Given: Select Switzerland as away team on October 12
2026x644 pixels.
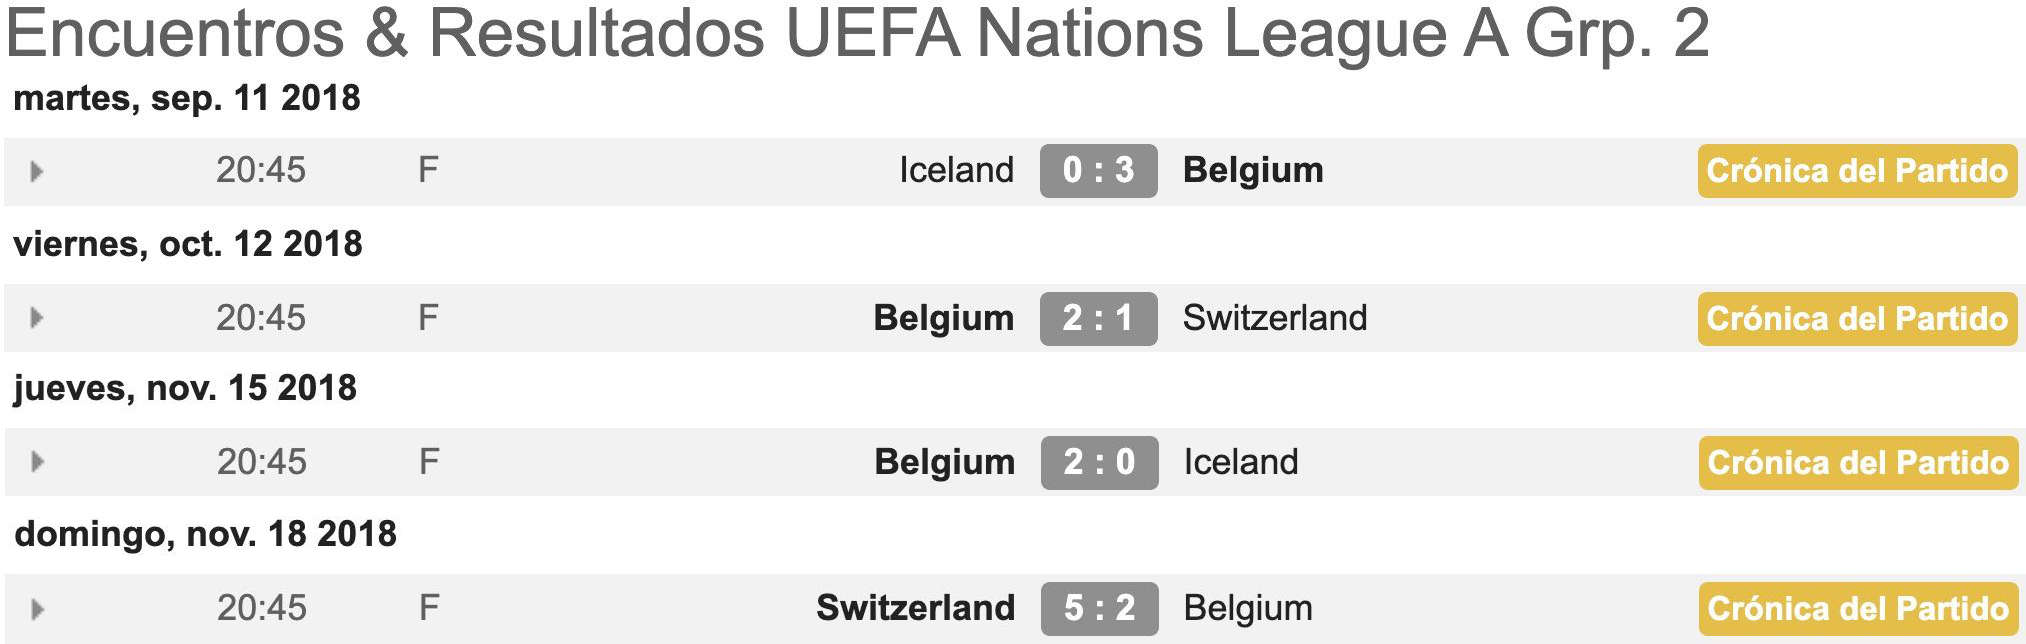Looking at the screenshot, I should tap(1274, 318).
